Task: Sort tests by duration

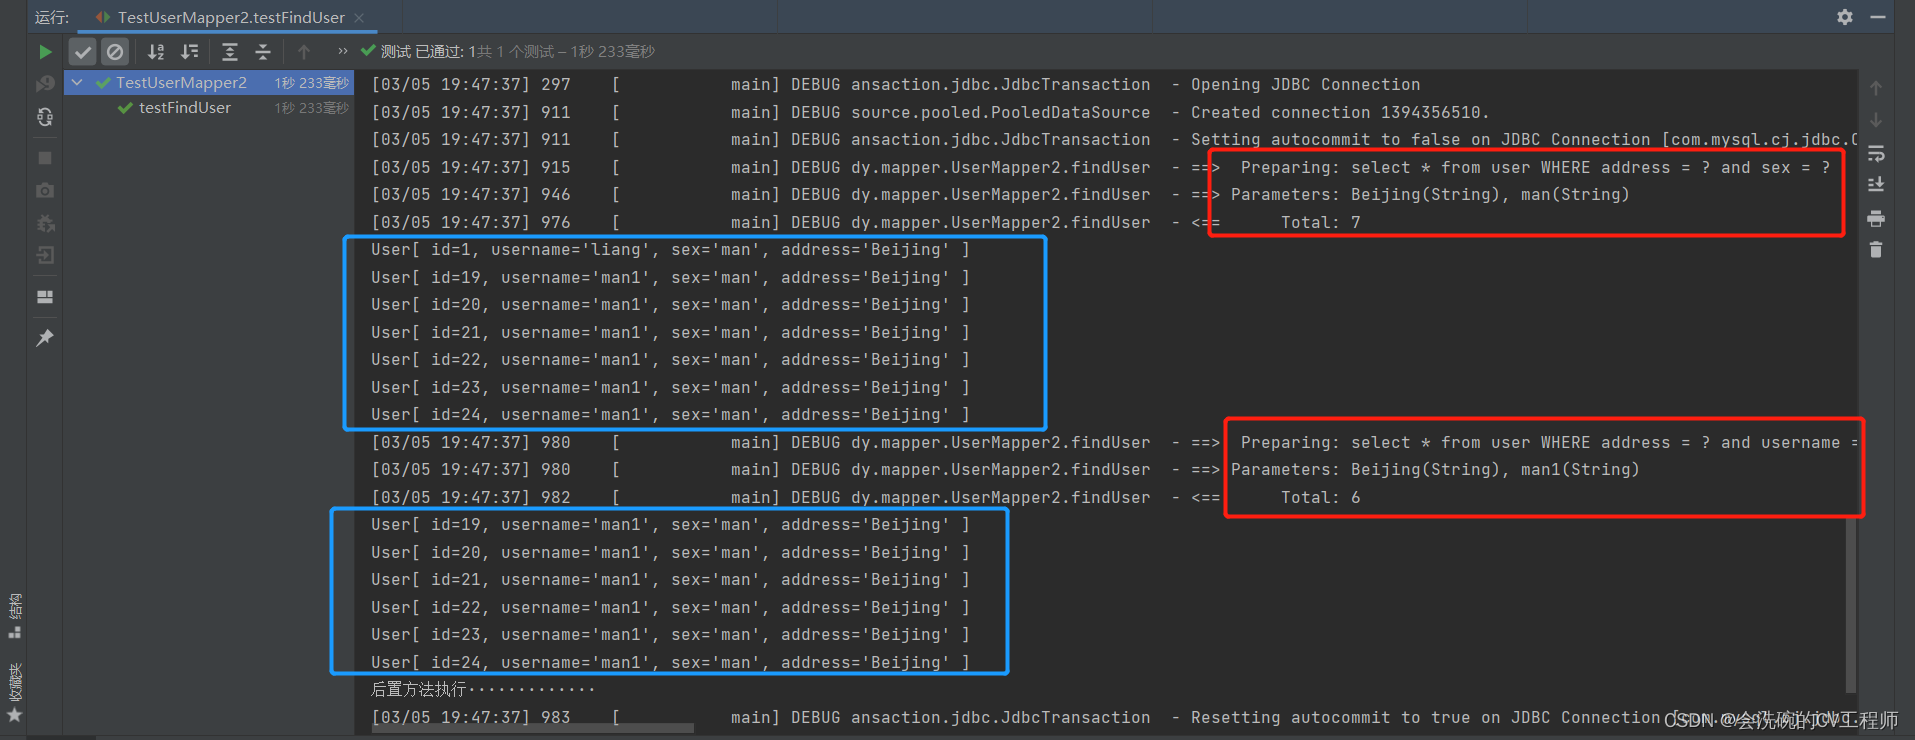Action: click(189, 51)
